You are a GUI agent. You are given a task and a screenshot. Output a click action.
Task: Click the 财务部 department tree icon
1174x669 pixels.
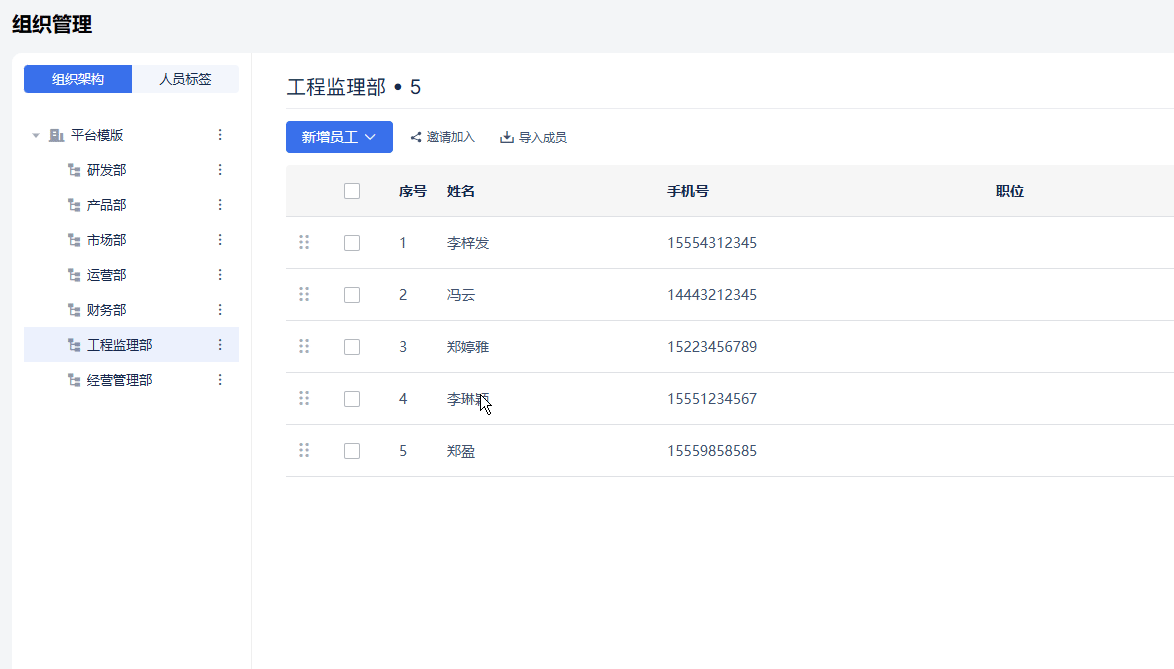(x=73, y=310)
